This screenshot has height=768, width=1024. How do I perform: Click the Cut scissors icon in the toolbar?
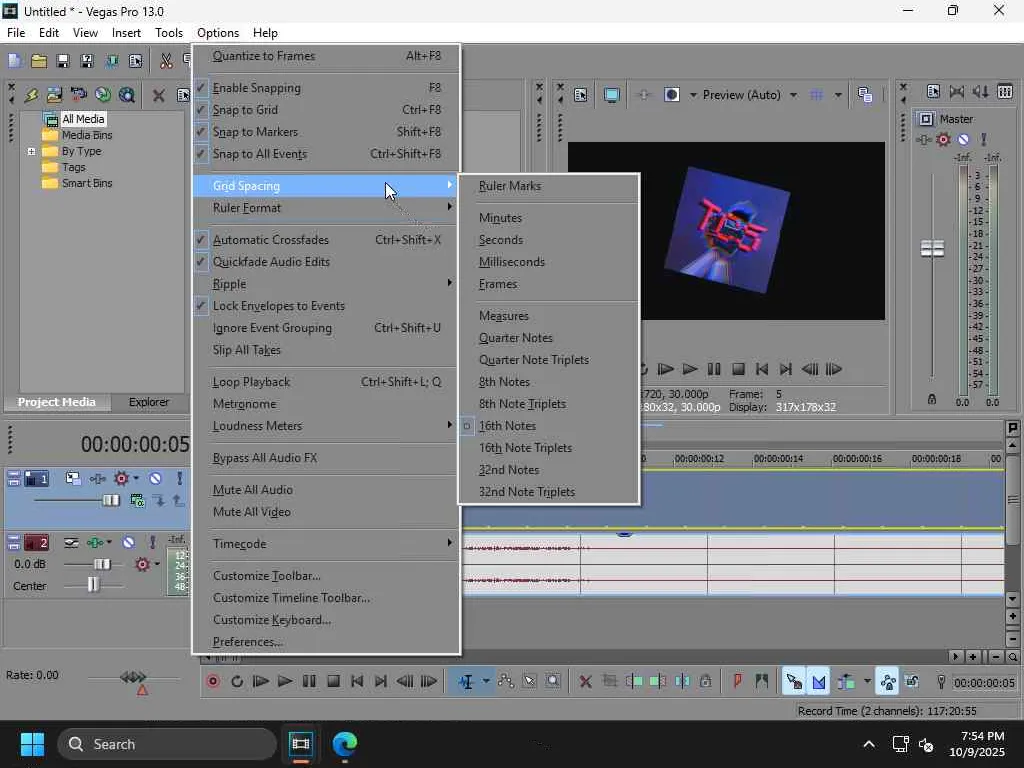[166, 61]
